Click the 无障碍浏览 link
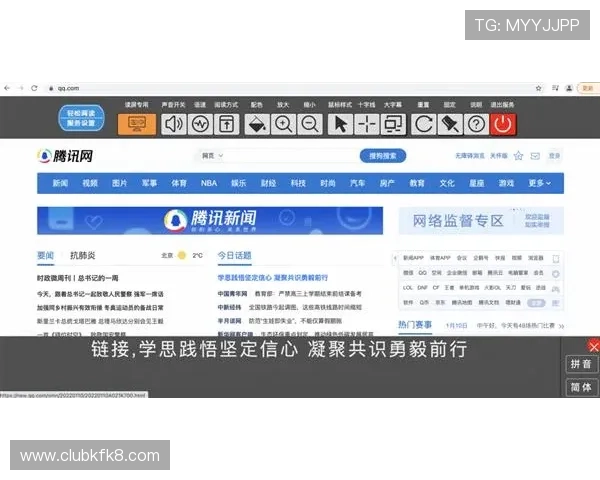Screen dimensions: 600x480 point(470,156)
